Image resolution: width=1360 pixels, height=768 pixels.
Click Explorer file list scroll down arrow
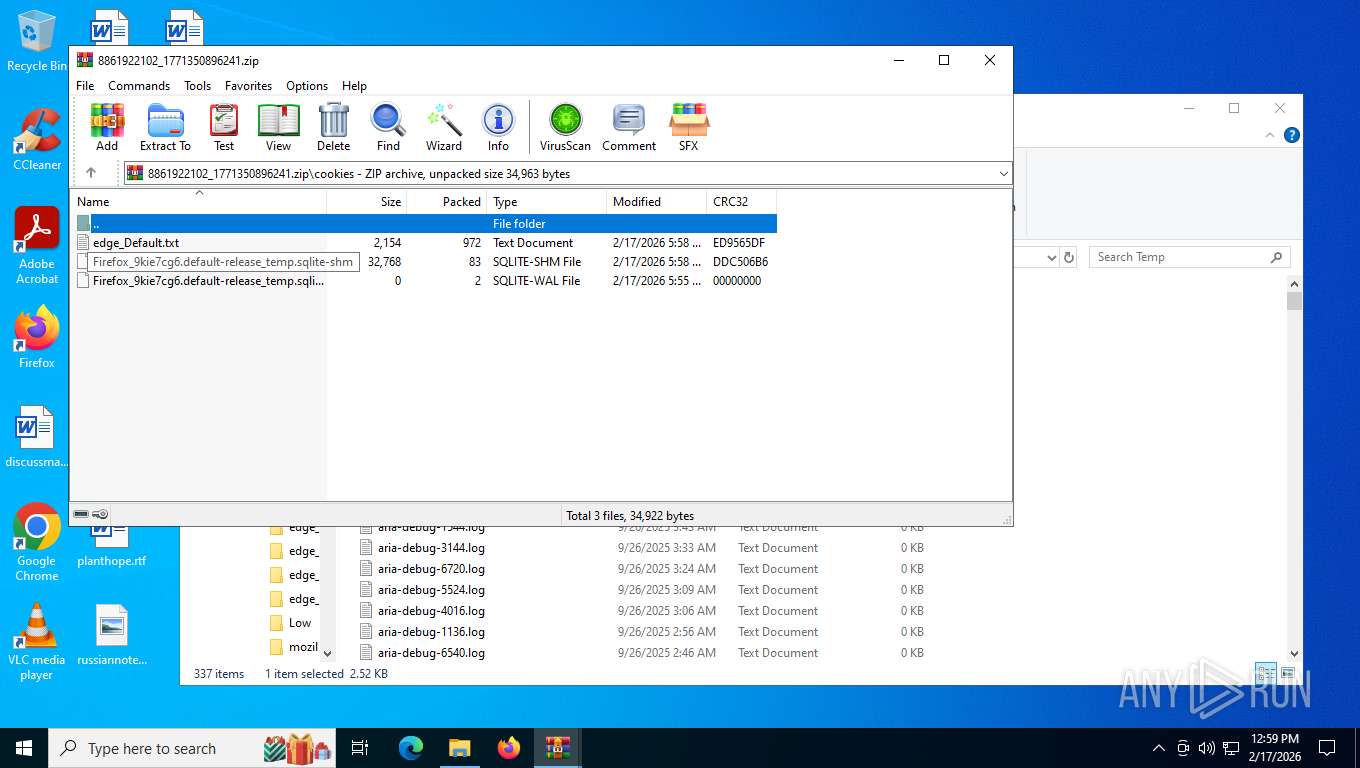pyautogui.click(x=1294, y=654)
